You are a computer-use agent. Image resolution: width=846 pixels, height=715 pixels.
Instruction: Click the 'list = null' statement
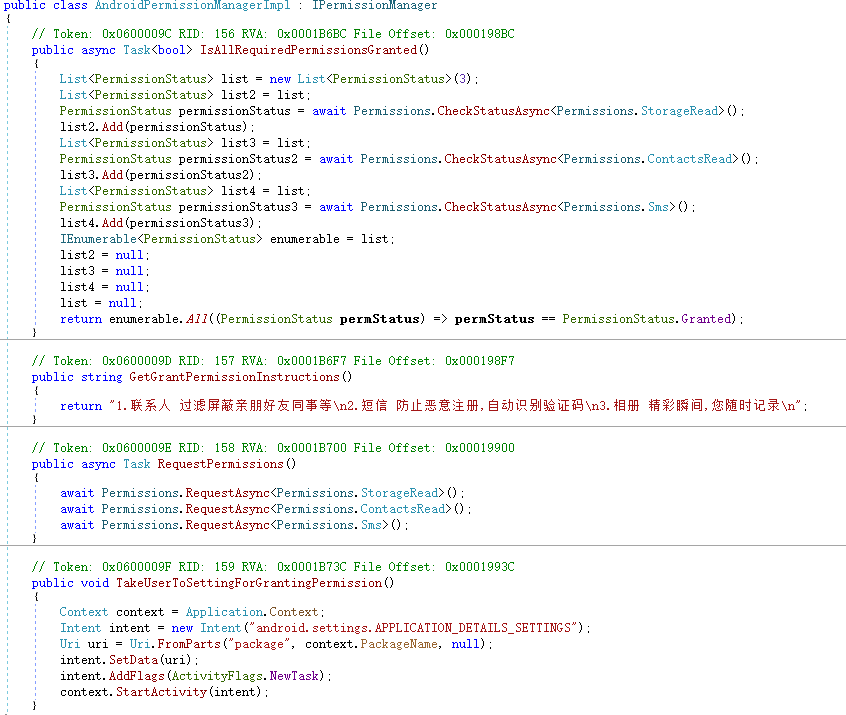[x=101, y=303]
